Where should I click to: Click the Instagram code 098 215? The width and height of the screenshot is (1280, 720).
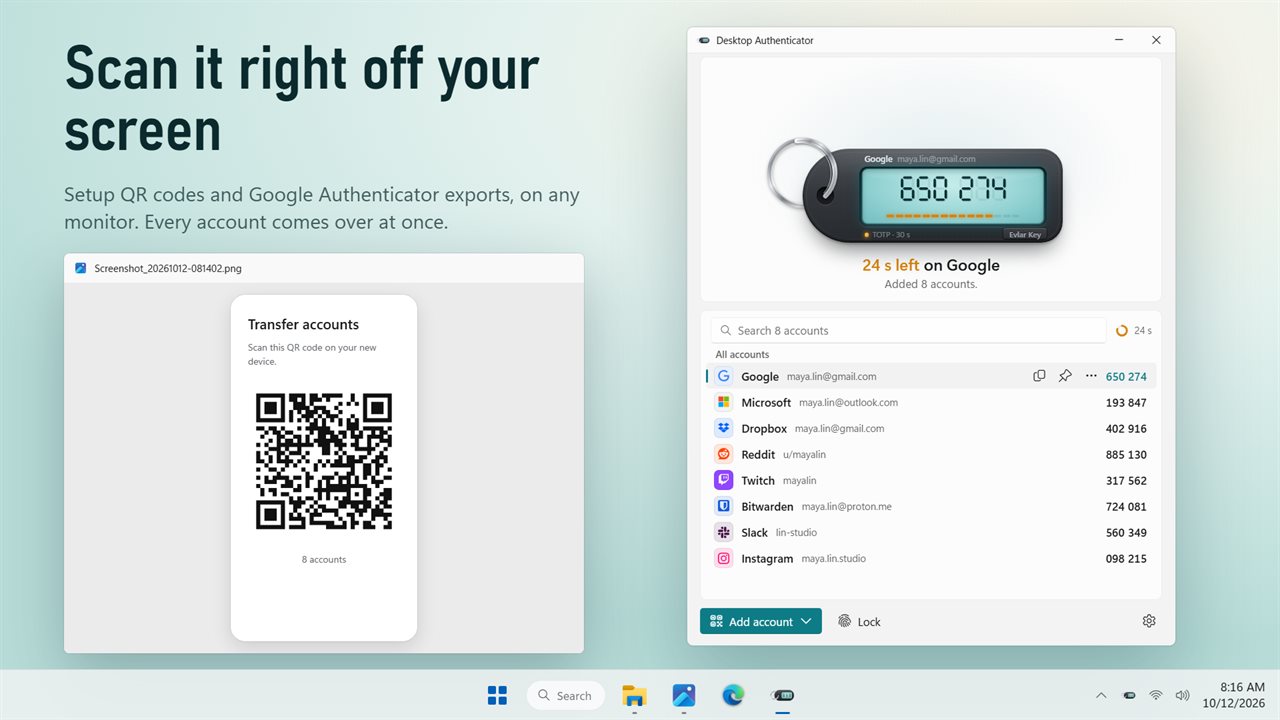(1126, 558)
